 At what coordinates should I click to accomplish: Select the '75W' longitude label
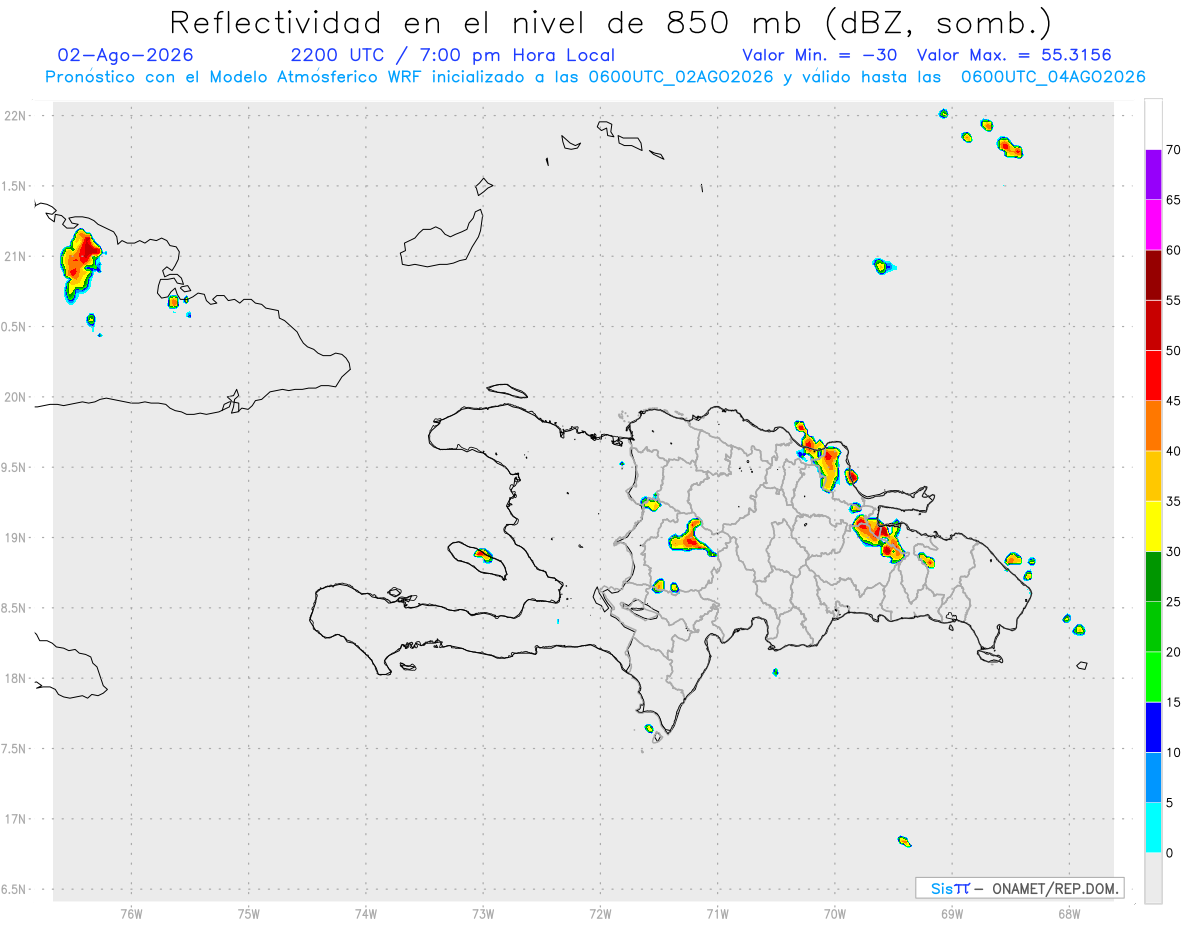point(249,913)
